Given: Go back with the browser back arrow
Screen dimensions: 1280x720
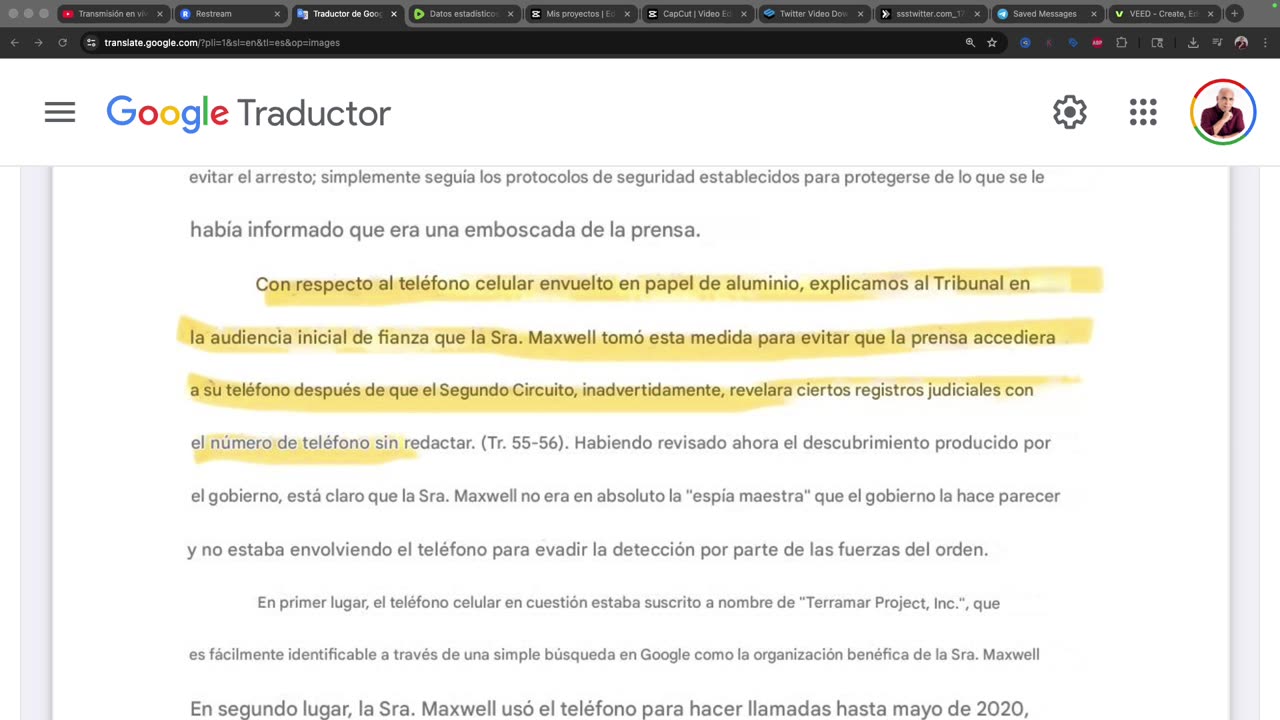Looking at the screenshot, I should [x=14, y=43].
